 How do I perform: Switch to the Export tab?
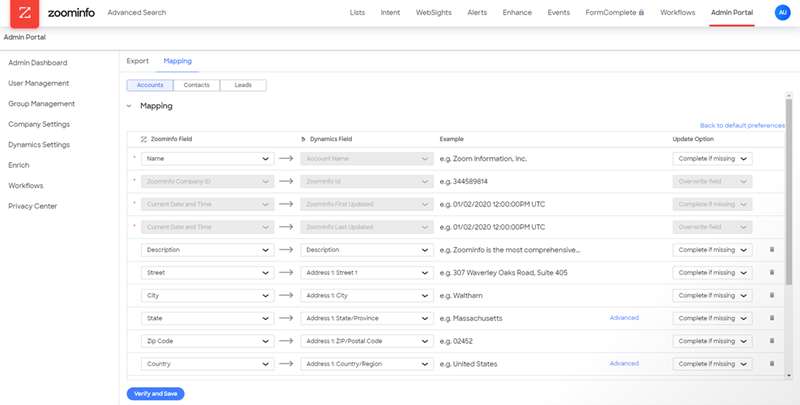(138, 61)
